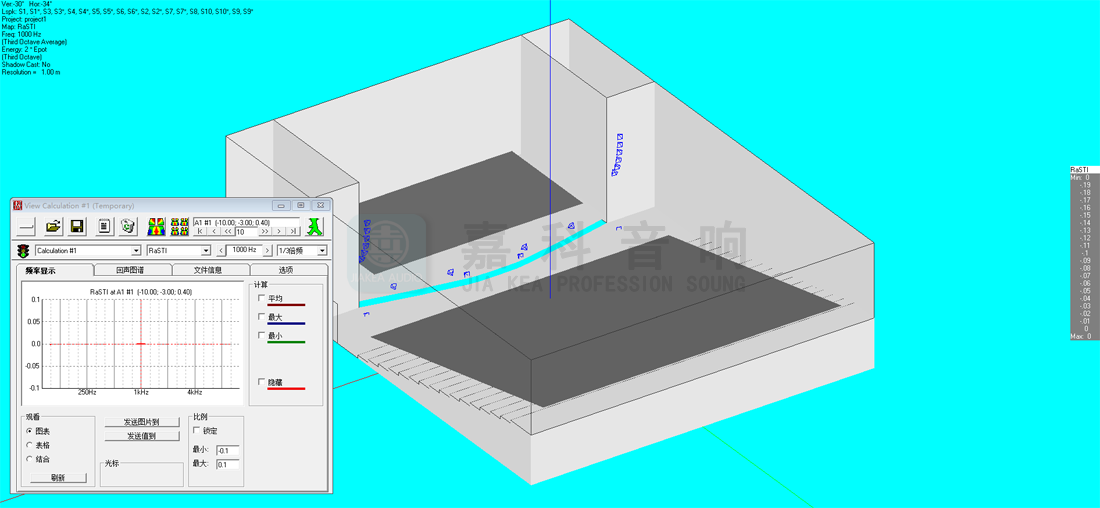The image size is (1100, 508).
Task: Click the document notes icon
Action: pyautogui.click(x=104, y=227)
